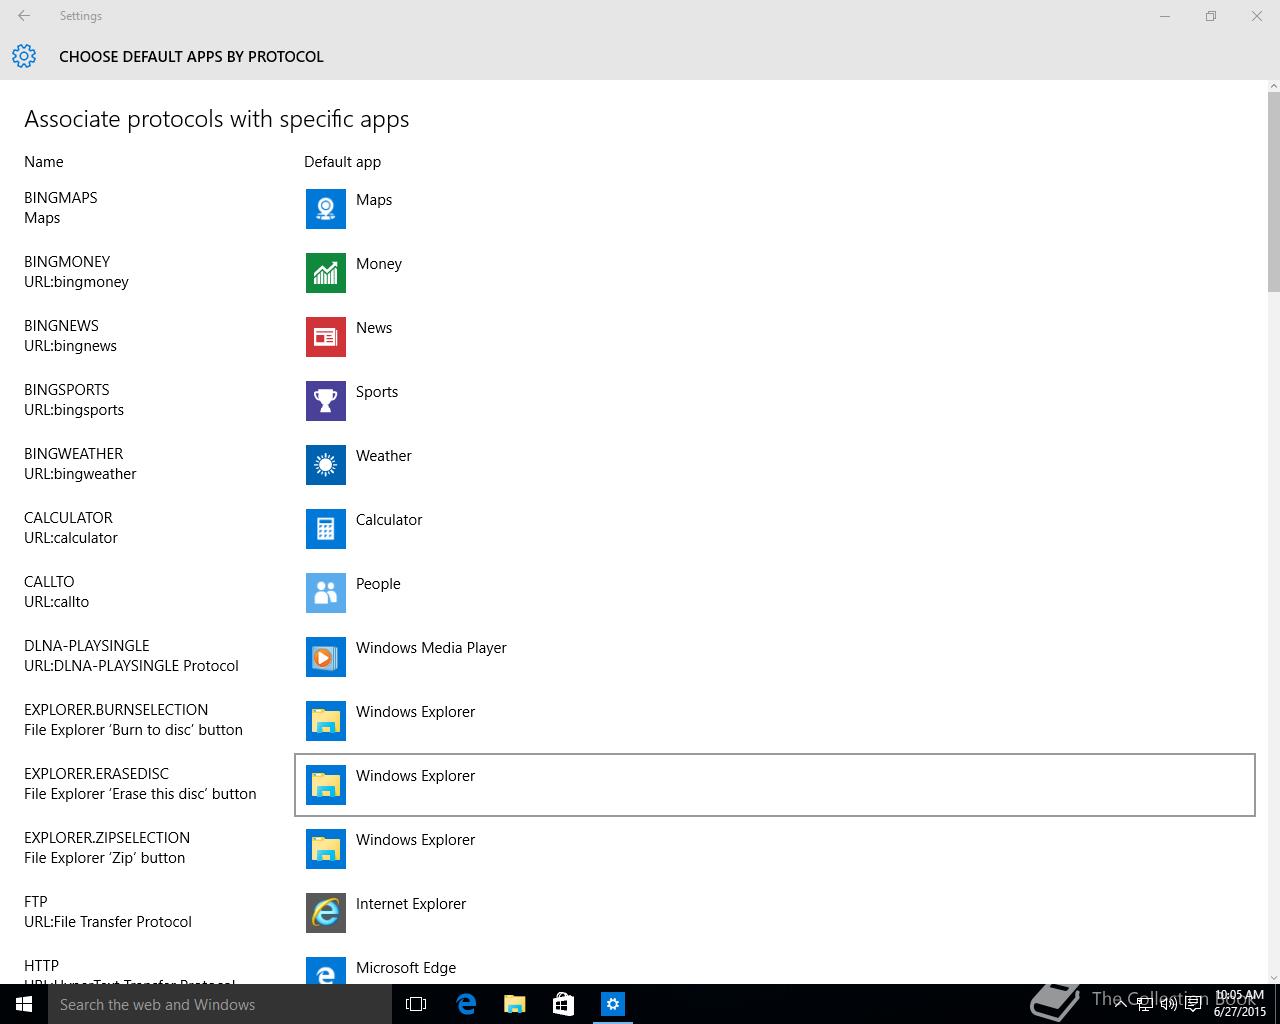This screenshot has height=1024, width=1280.
Task: Click the Internet Explorer icon for FTP
Action: [326, 913]
